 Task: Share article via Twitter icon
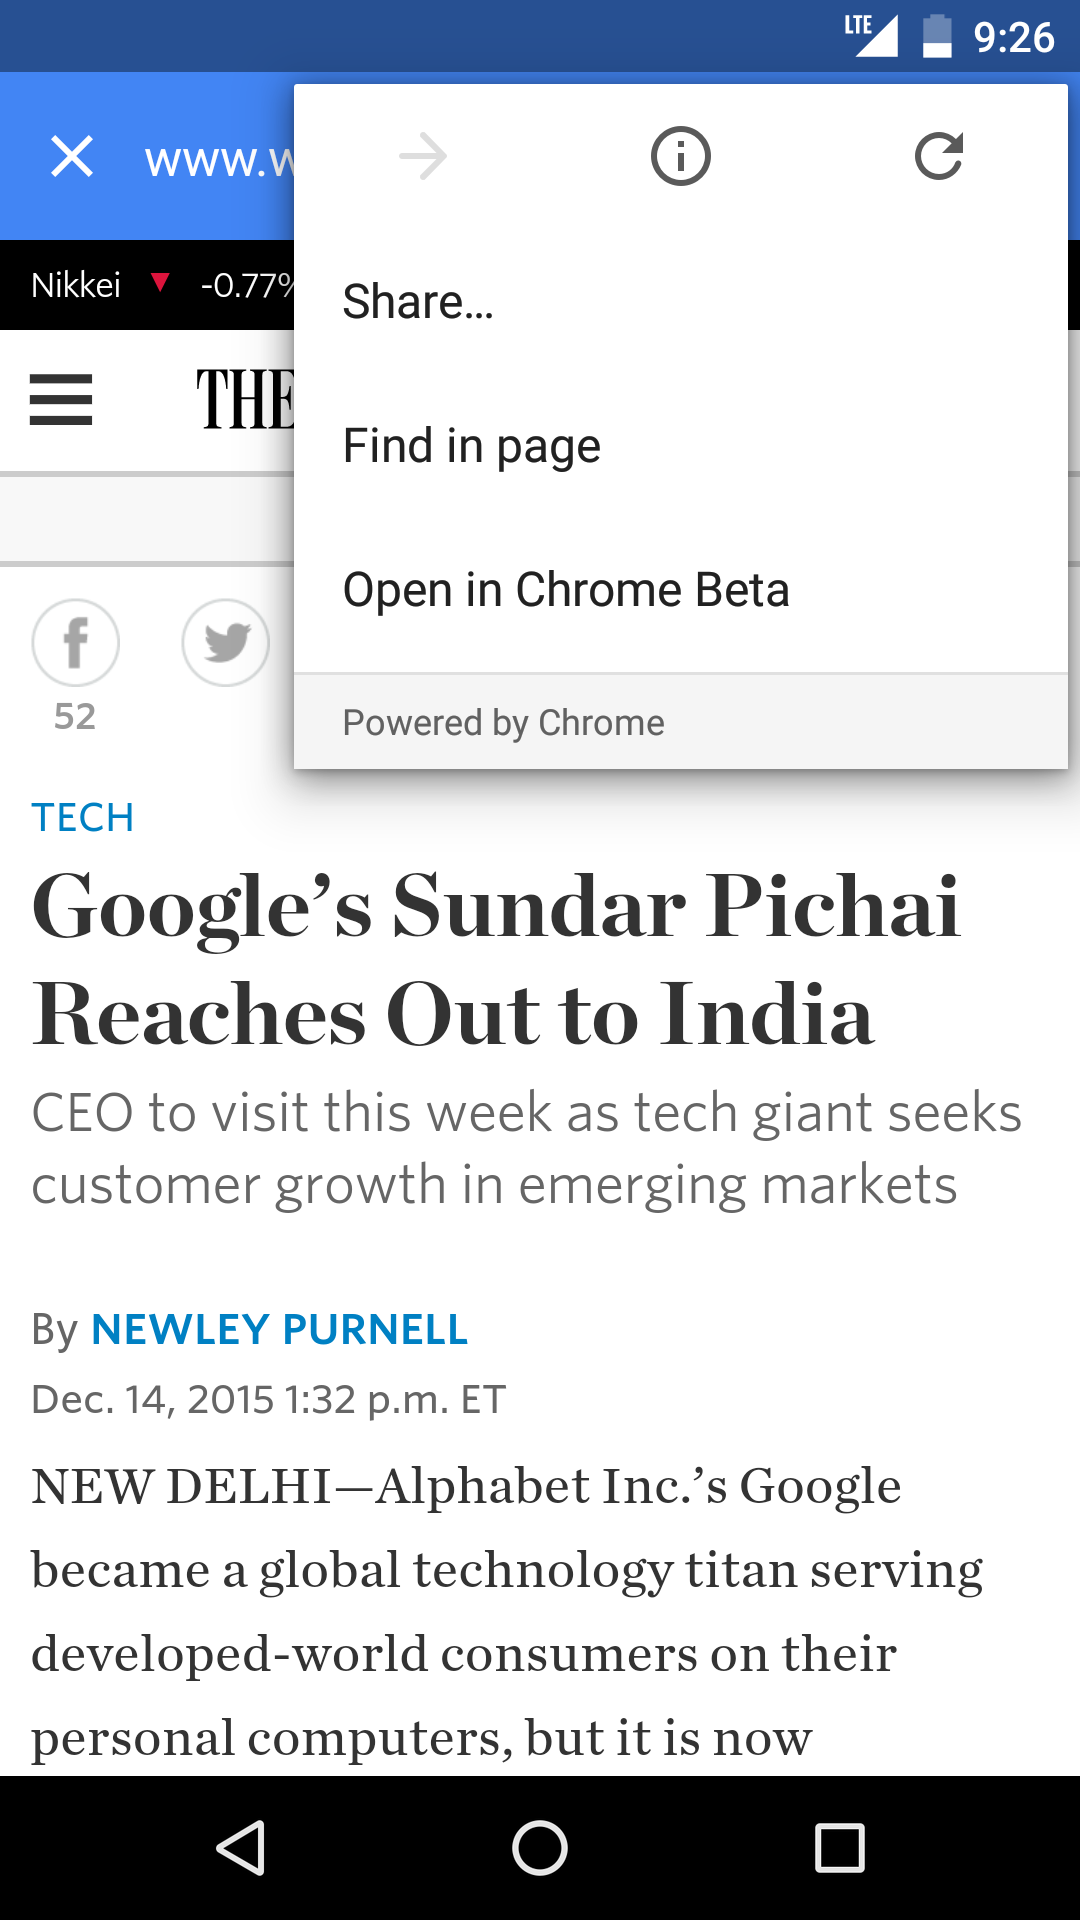[x=226, y=643]
